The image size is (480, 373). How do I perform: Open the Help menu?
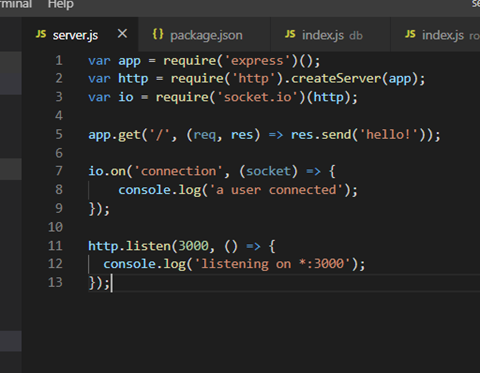pos(60,5)
